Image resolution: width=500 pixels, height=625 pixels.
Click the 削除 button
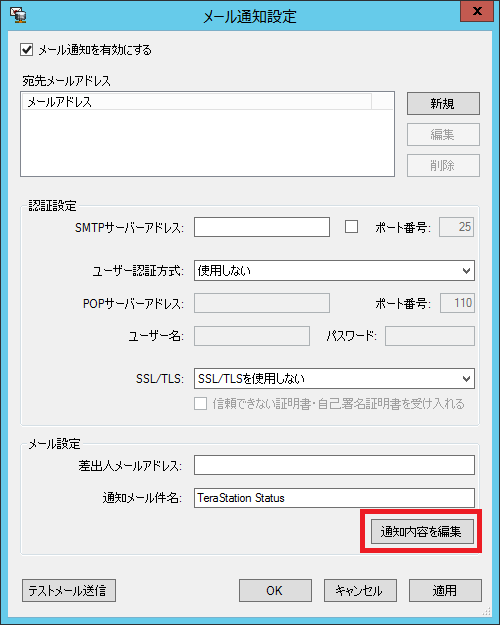click(x=443, y=165)
